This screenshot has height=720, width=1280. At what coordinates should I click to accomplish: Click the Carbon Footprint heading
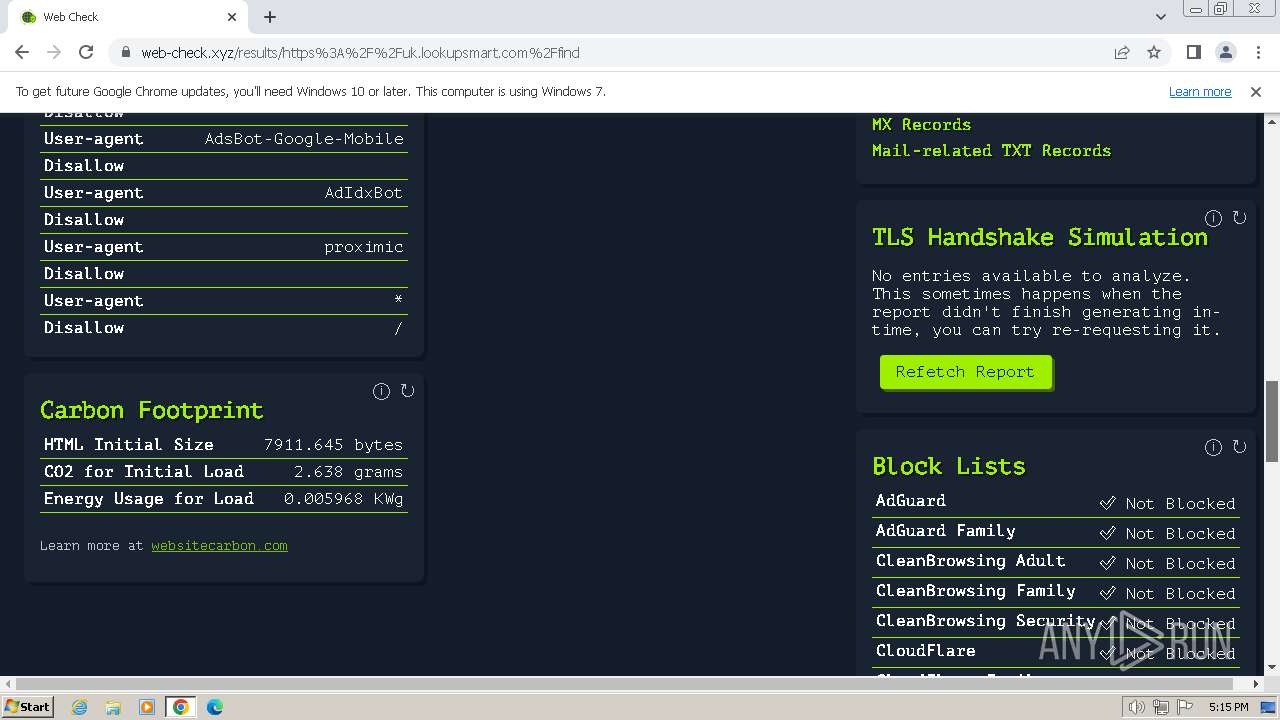tap(152, 410)
